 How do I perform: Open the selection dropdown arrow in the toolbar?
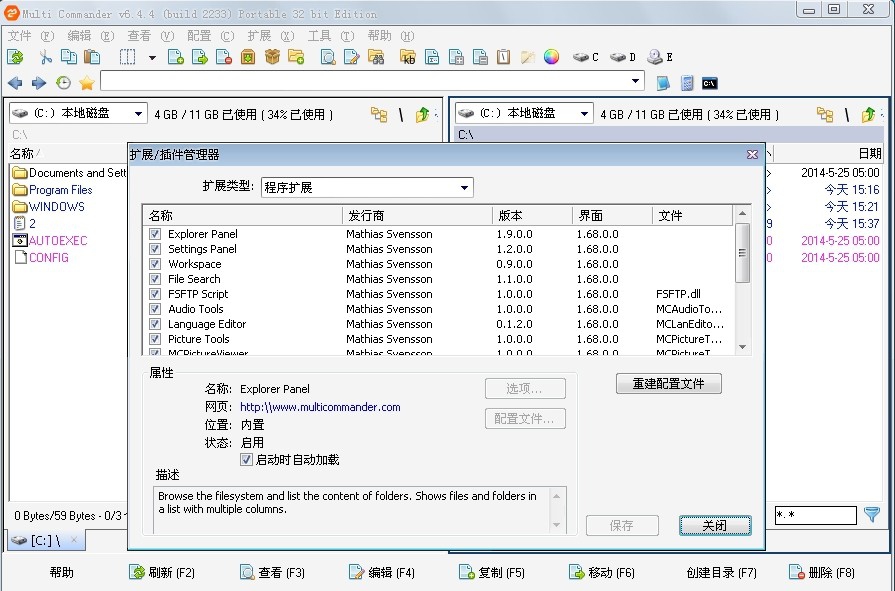pyautogui.click(x=152, y=57)
